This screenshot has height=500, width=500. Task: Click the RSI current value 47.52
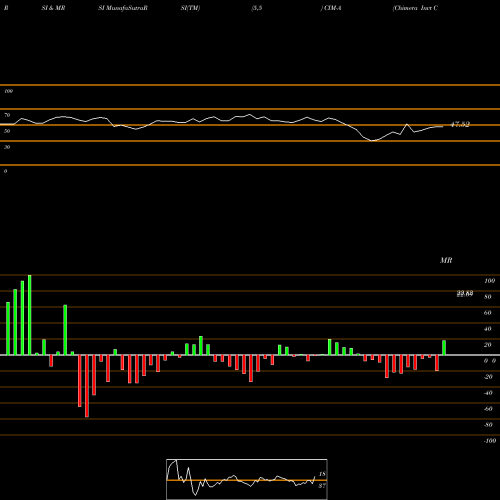[x=460, y=125]
